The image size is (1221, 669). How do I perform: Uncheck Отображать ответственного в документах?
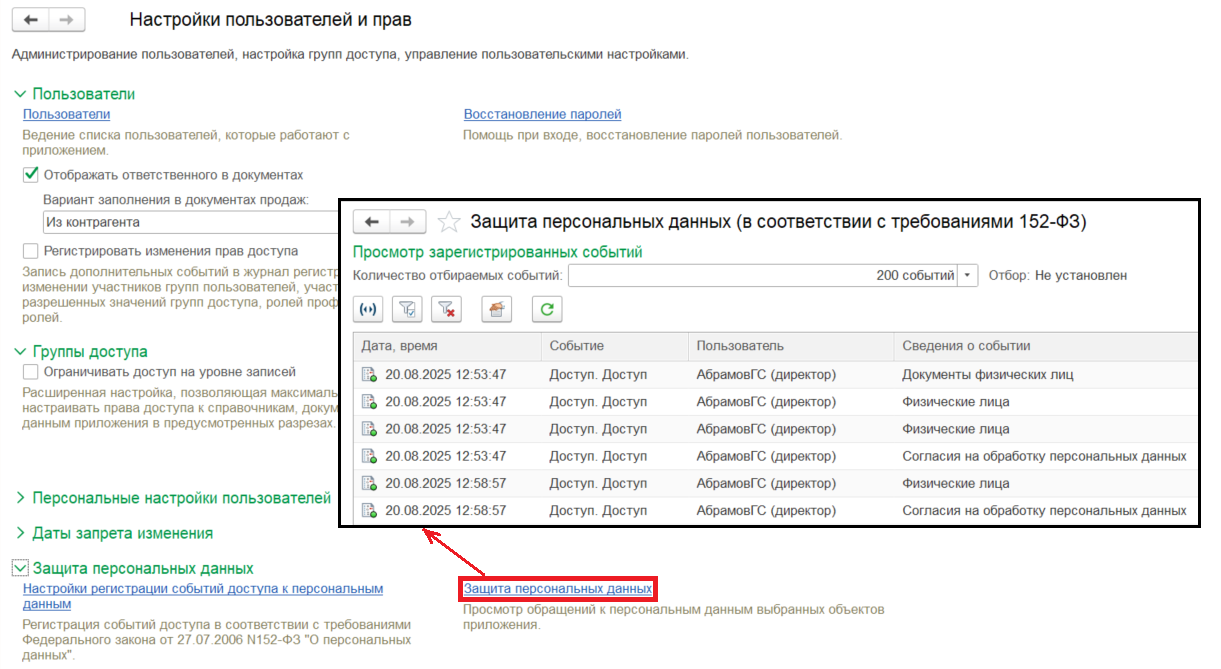[31, 174]
